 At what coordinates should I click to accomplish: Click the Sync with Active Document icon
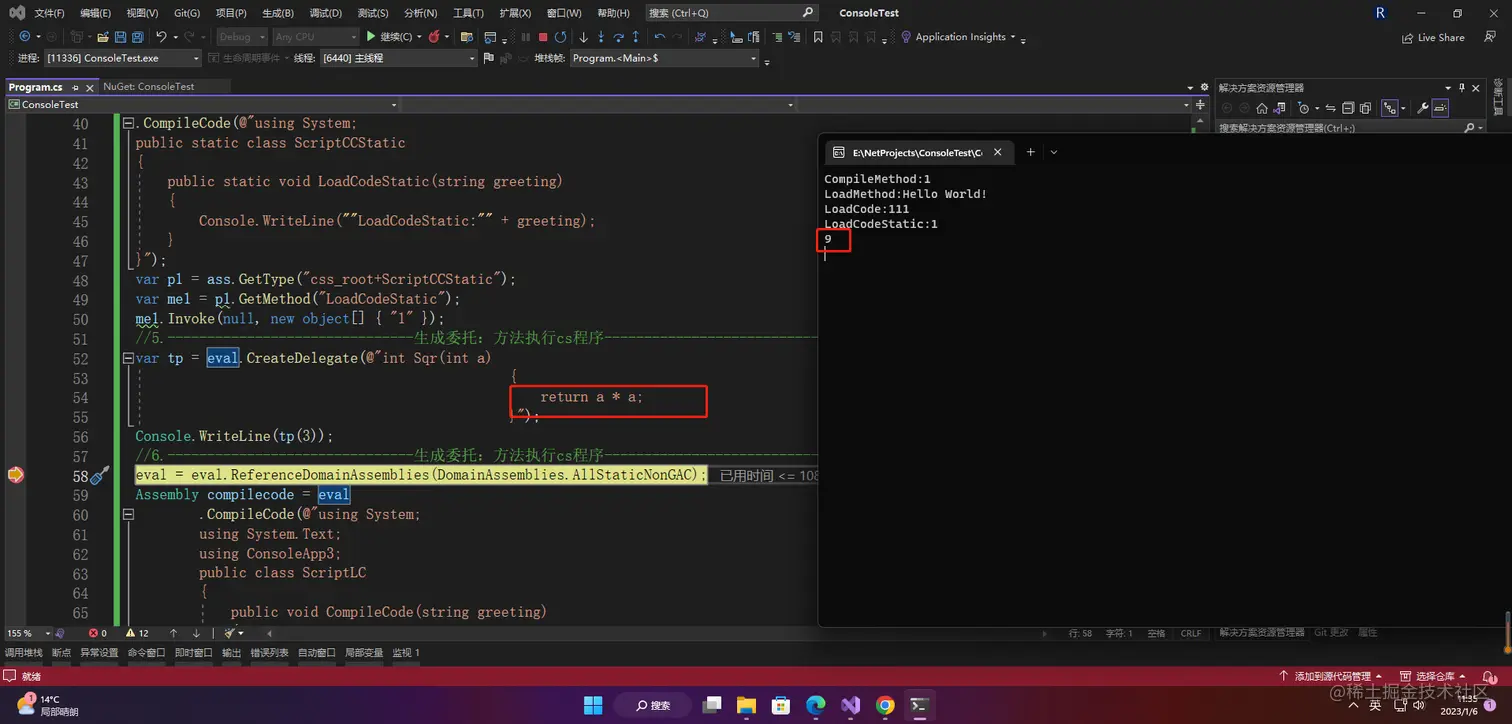coord(1330,108)
